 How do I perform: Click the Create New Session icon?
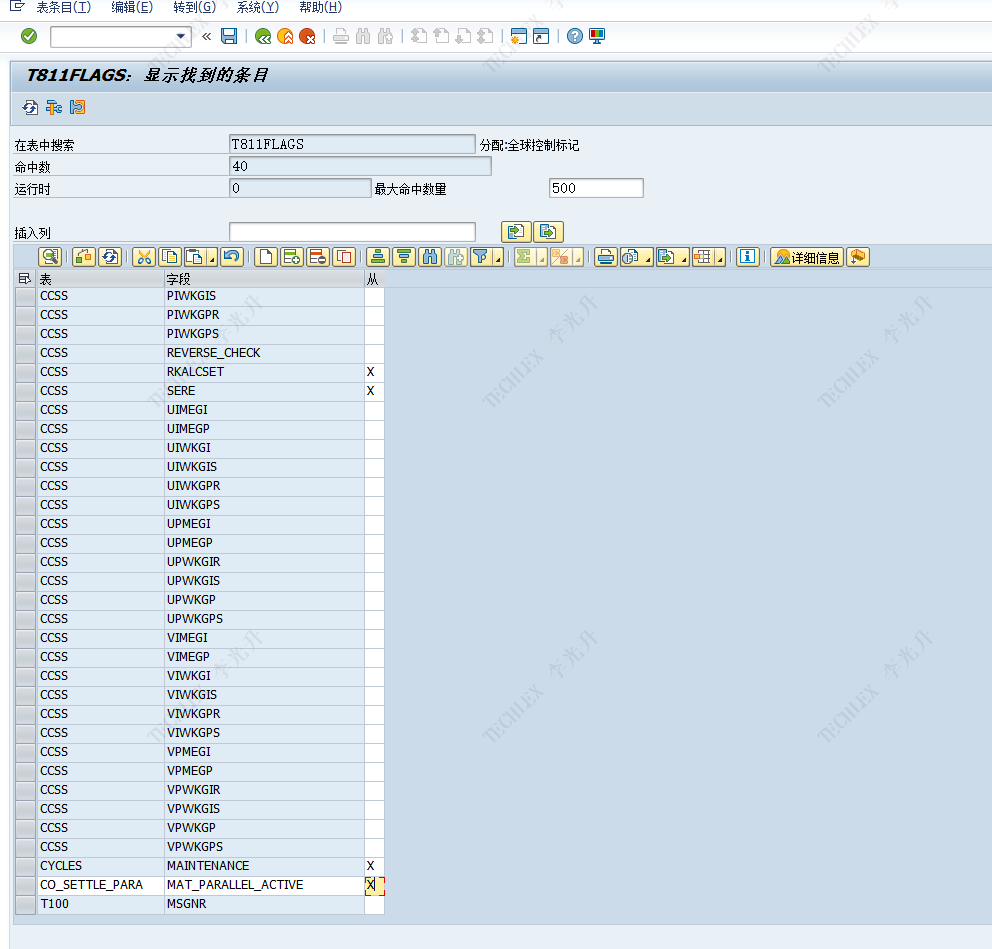click(519, 37)
